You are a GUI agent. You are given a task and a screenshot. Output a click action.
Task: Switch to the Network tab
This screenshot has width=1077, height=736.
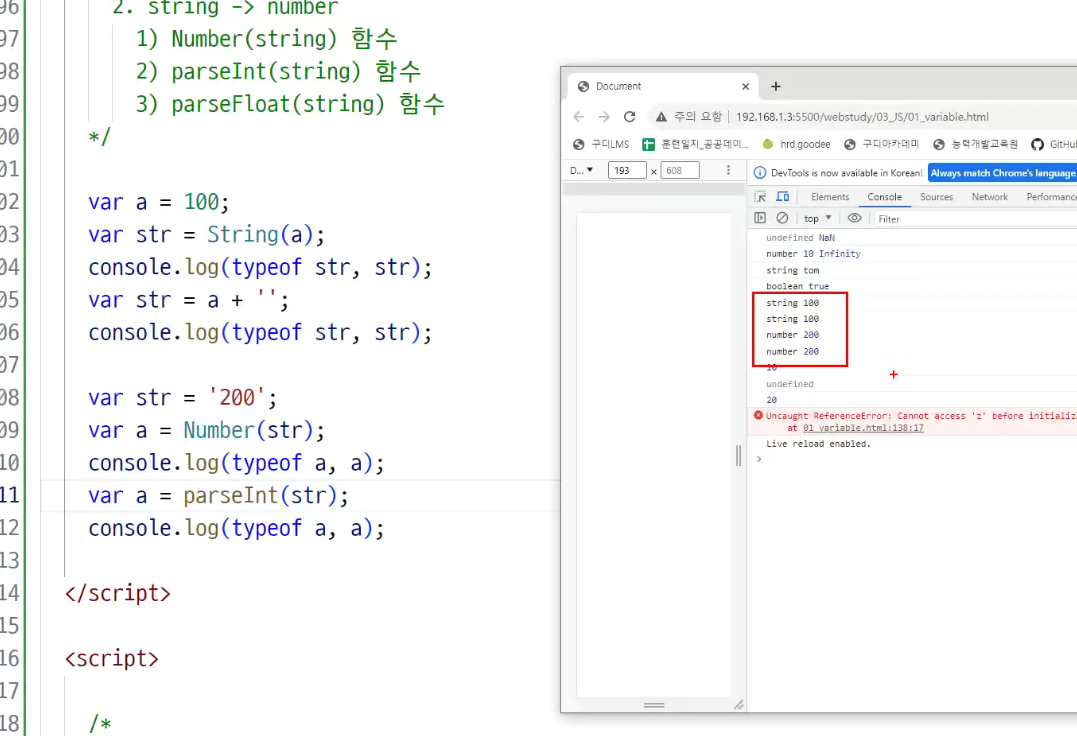[990, 197]
